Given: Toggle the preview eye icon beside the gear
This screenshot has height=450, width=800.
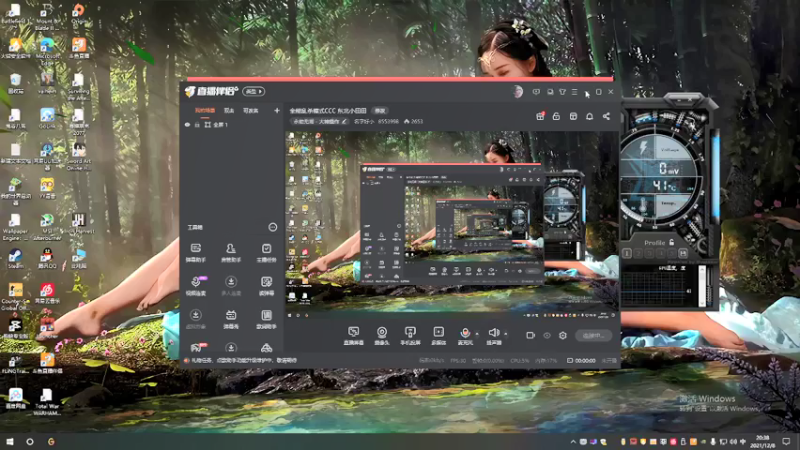Looking at the screenshot, I should [x=546, y=335].
